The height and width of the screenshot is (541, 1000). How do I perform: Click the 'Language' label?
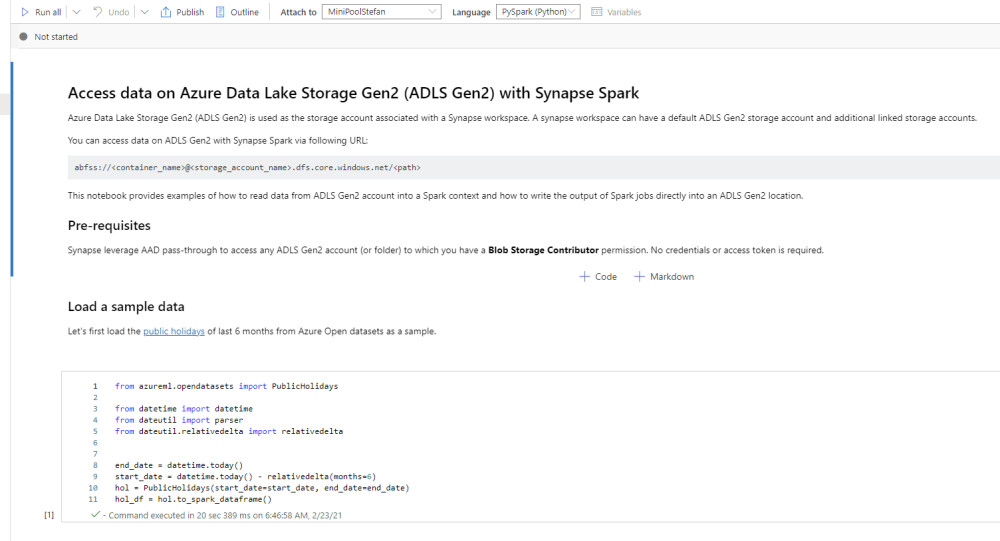pos(471,12)
